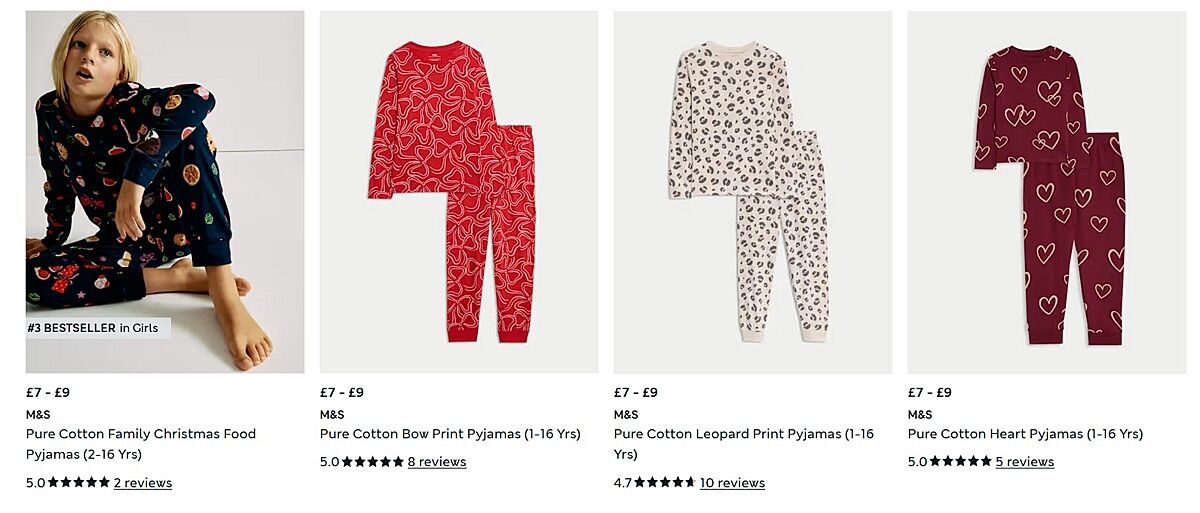Open the 2 reviews link
This screenshot has height=513, width=1200.
[x=143, y=483]
